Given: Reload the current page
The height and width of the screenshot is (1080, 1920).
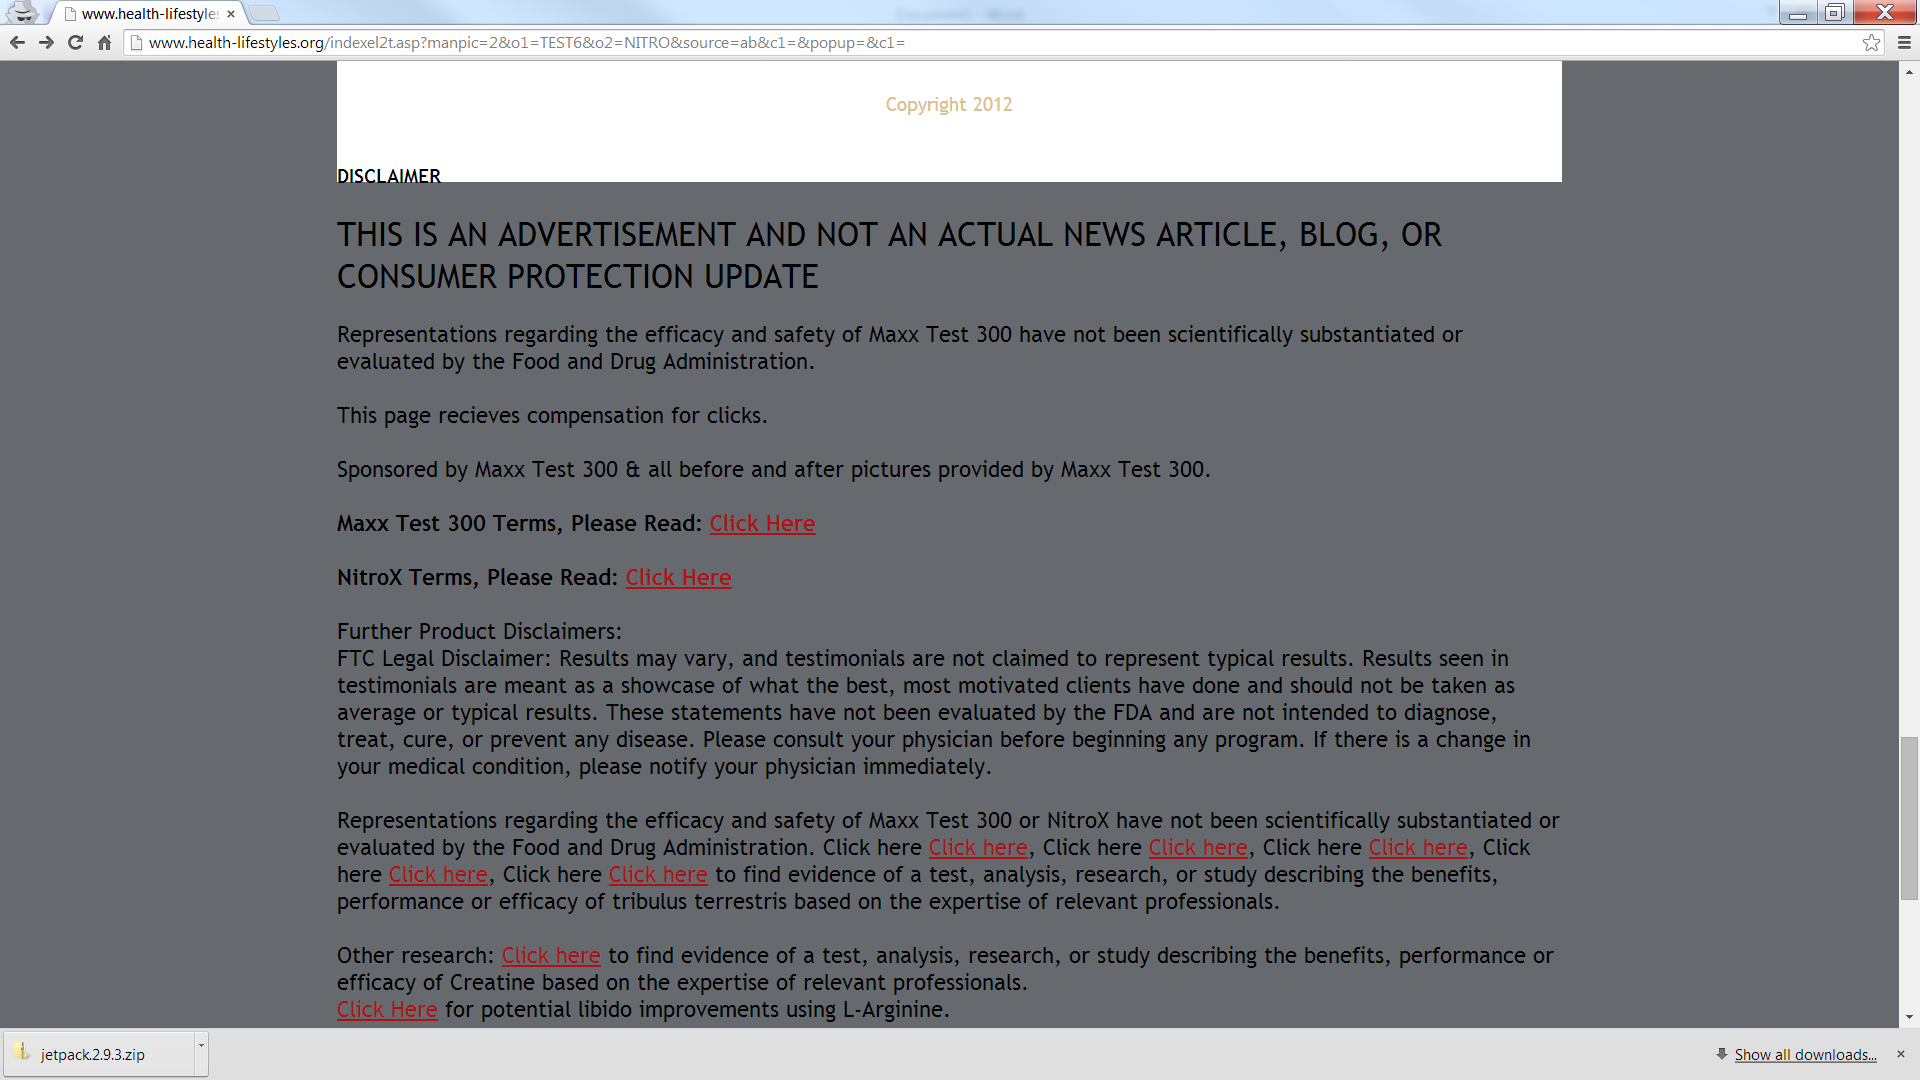Looking at the screenshot, I should [x=75, y=43].
